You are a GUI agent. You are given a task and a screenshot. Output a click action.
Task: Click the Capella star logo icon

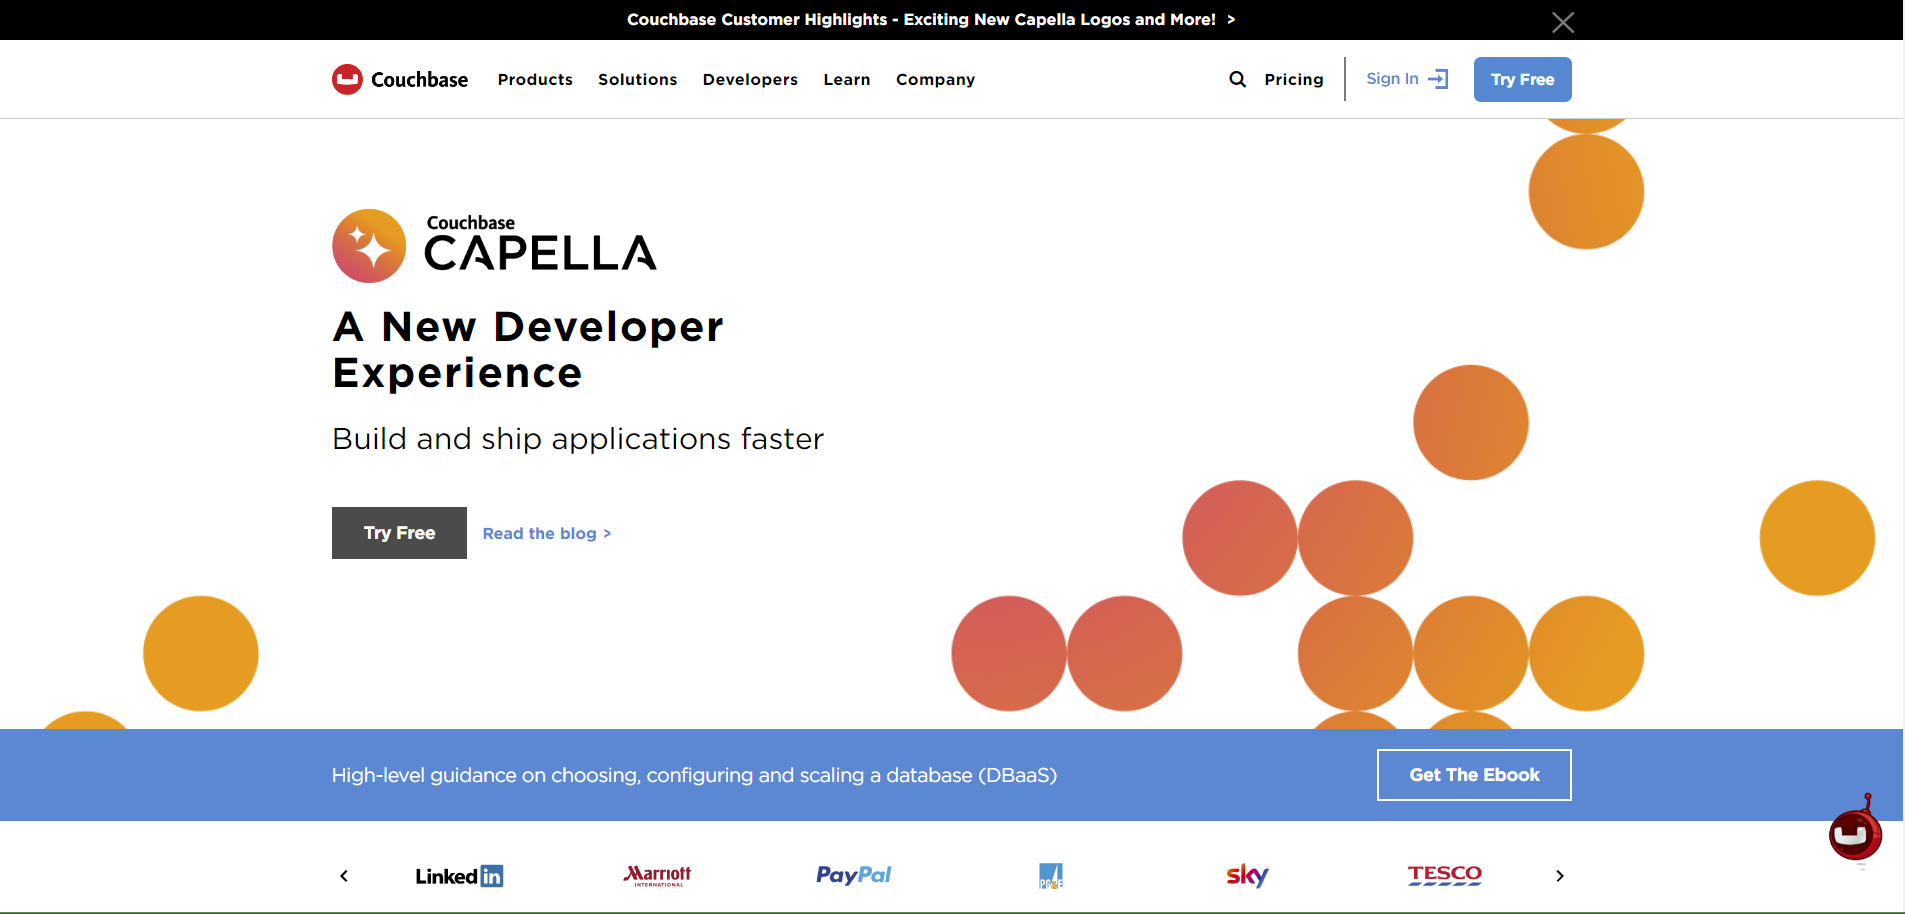point(369,246)
